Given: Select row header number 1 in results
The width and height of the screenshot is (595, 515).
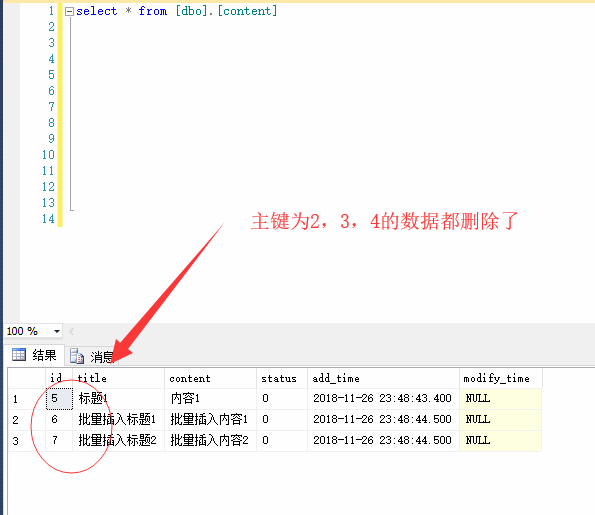Looking at the screenshot, I should pyautogui.click(x=27, y=398).
